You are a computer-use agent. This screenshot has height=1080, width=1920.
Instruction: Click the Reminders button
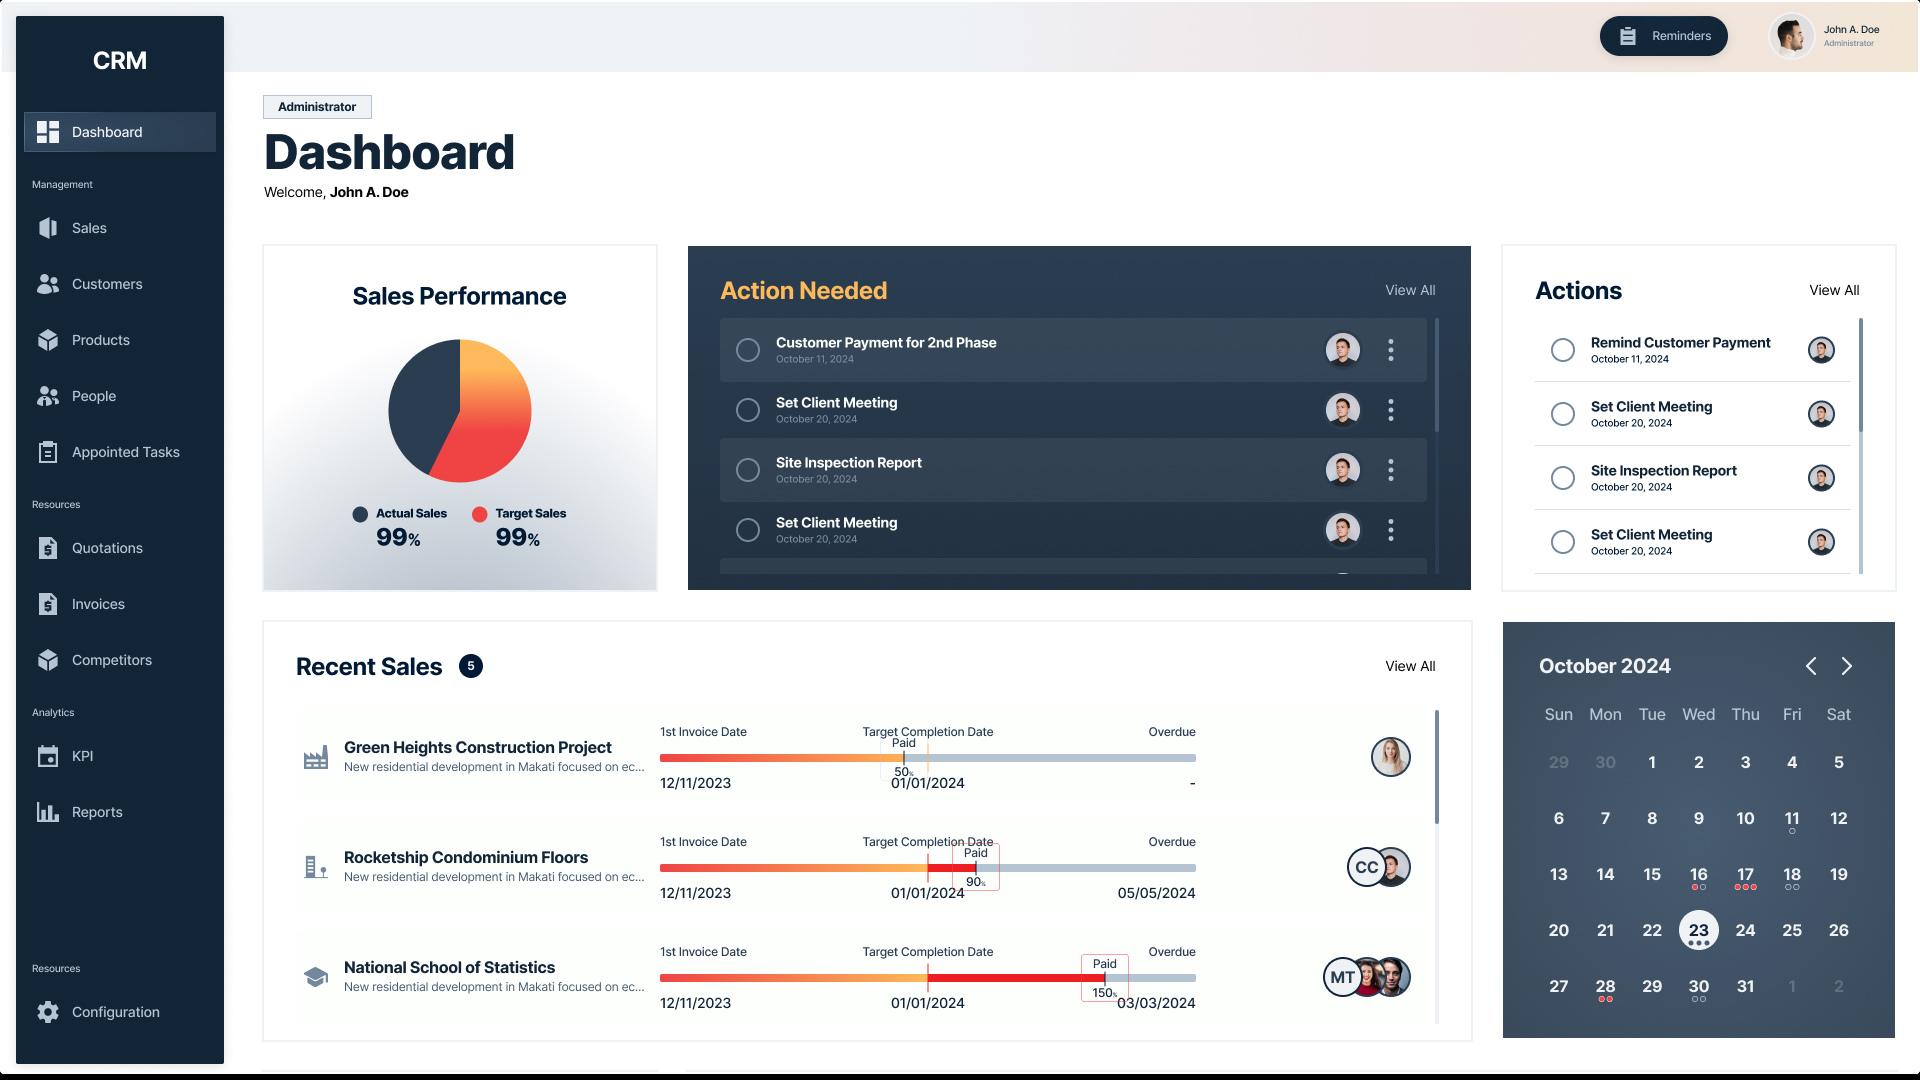pyautogui.click(x=1664, y=36)
